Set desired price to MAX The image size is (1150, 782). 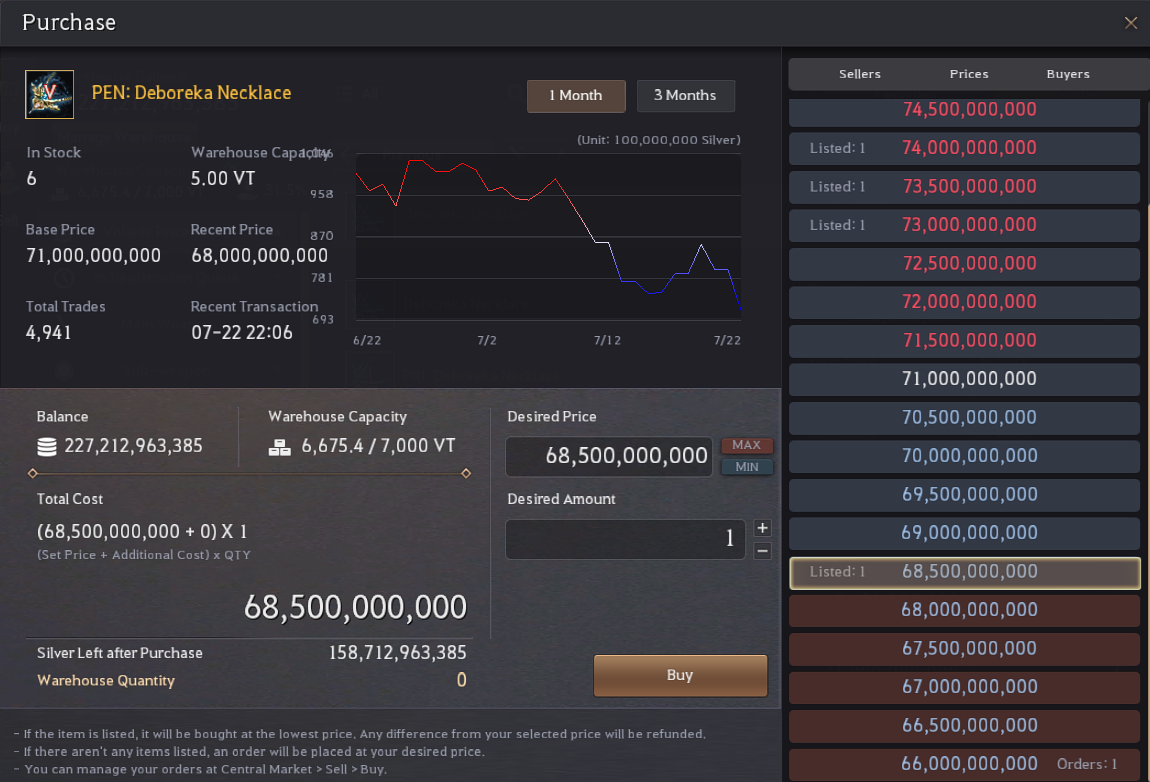coord(747,445)
